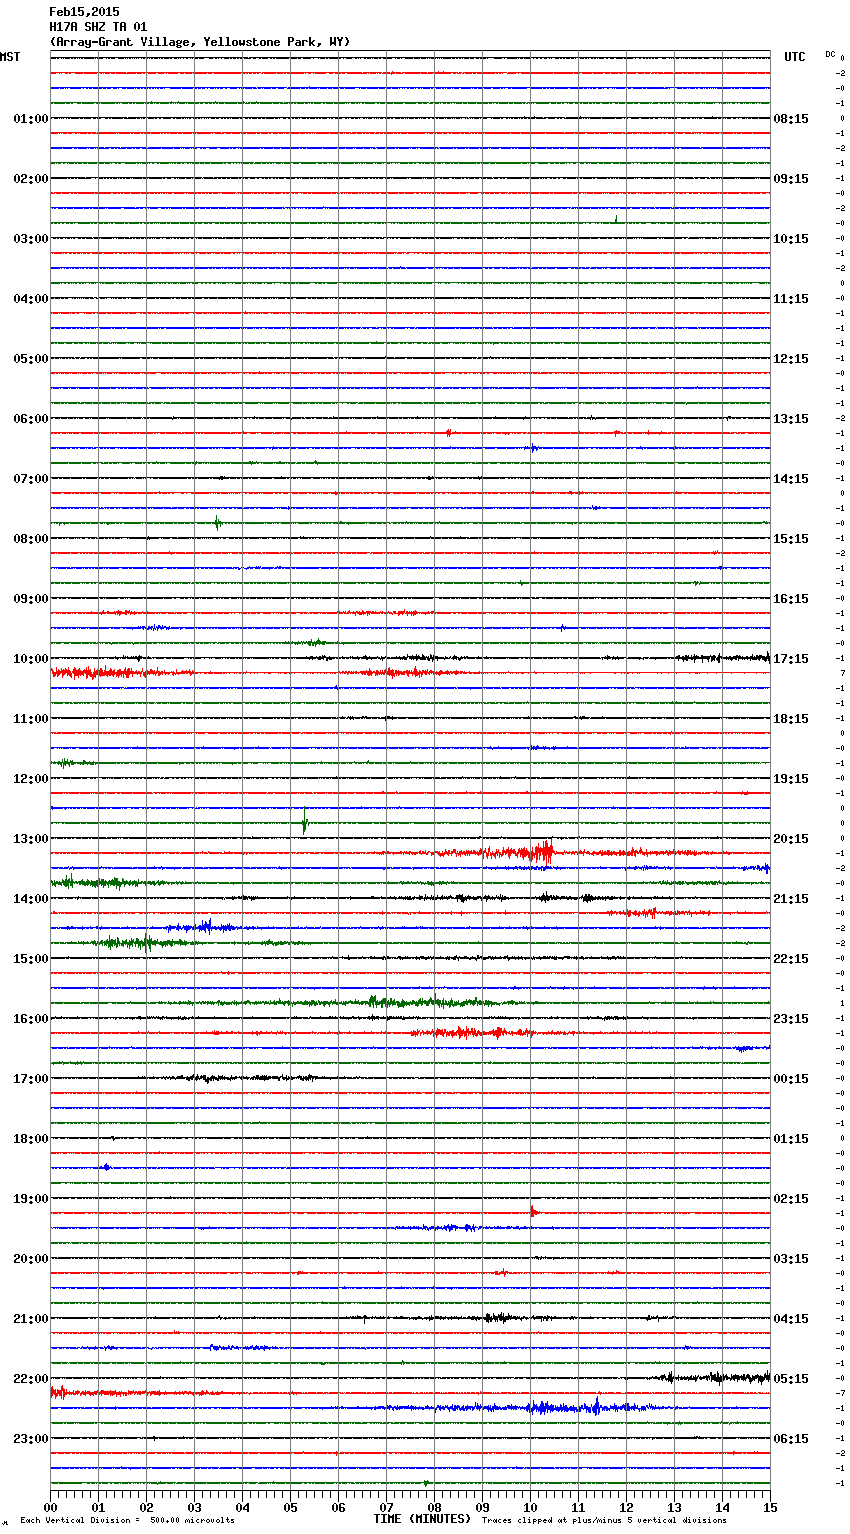Select the 23:00 MST row label
This screenshot has height=1534, width=850.
pos(31,1439)
